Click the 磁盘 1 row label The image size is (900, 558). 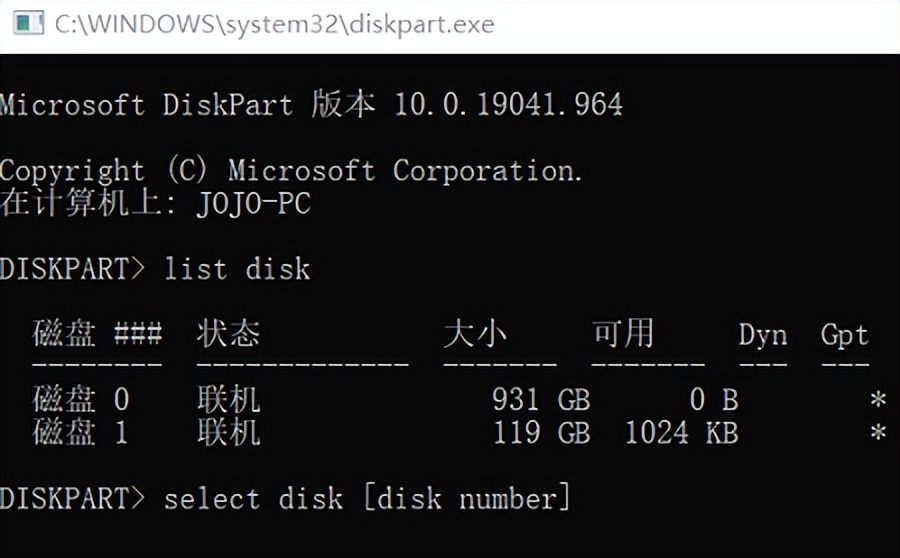[81, 433]
